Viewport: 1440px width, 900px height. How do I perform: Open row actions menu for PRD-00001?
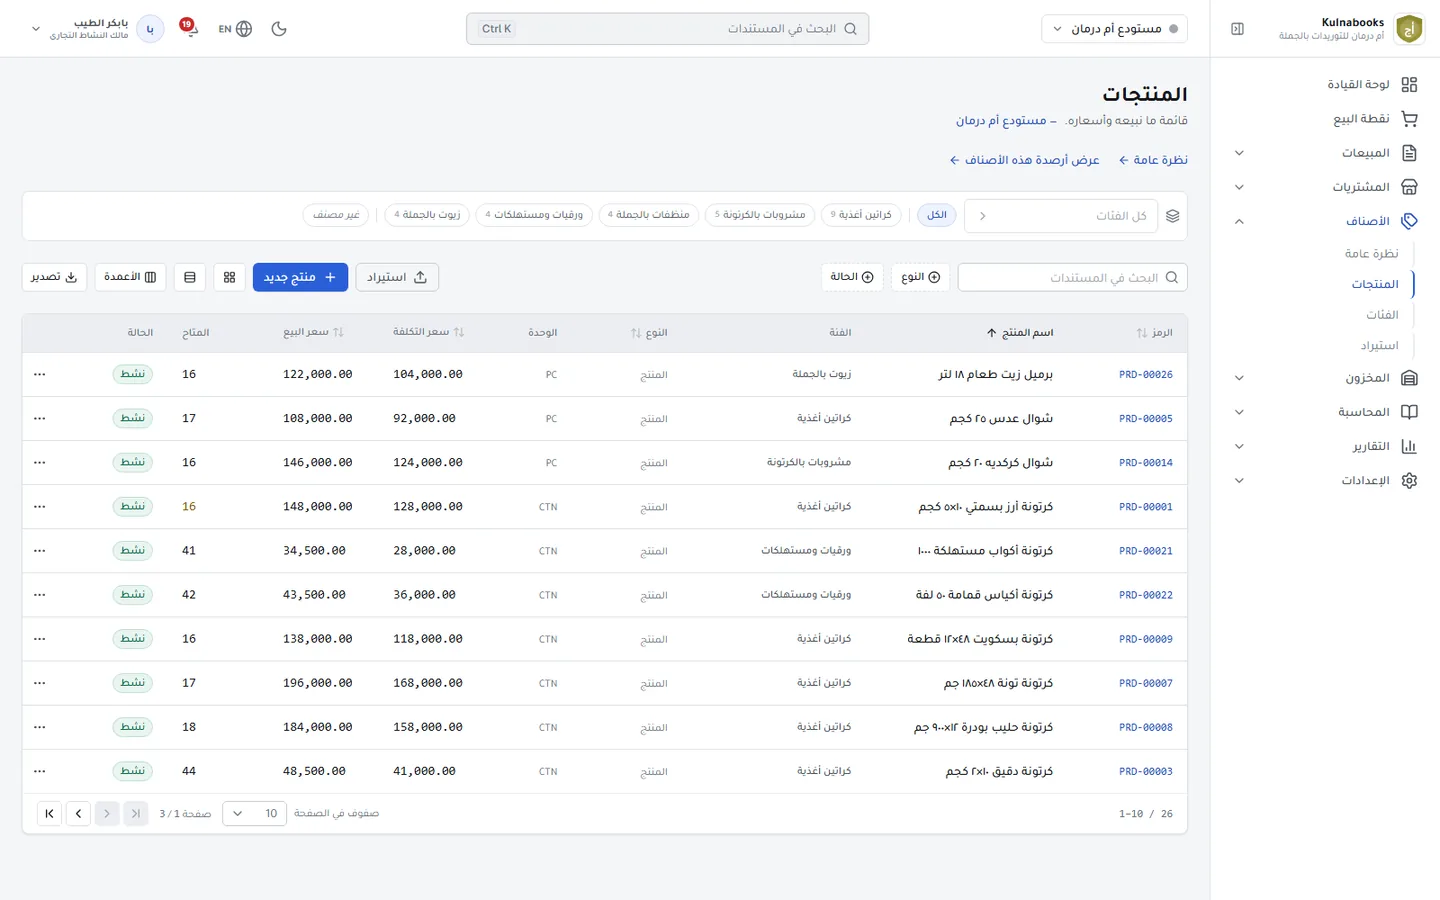point(40,506)
